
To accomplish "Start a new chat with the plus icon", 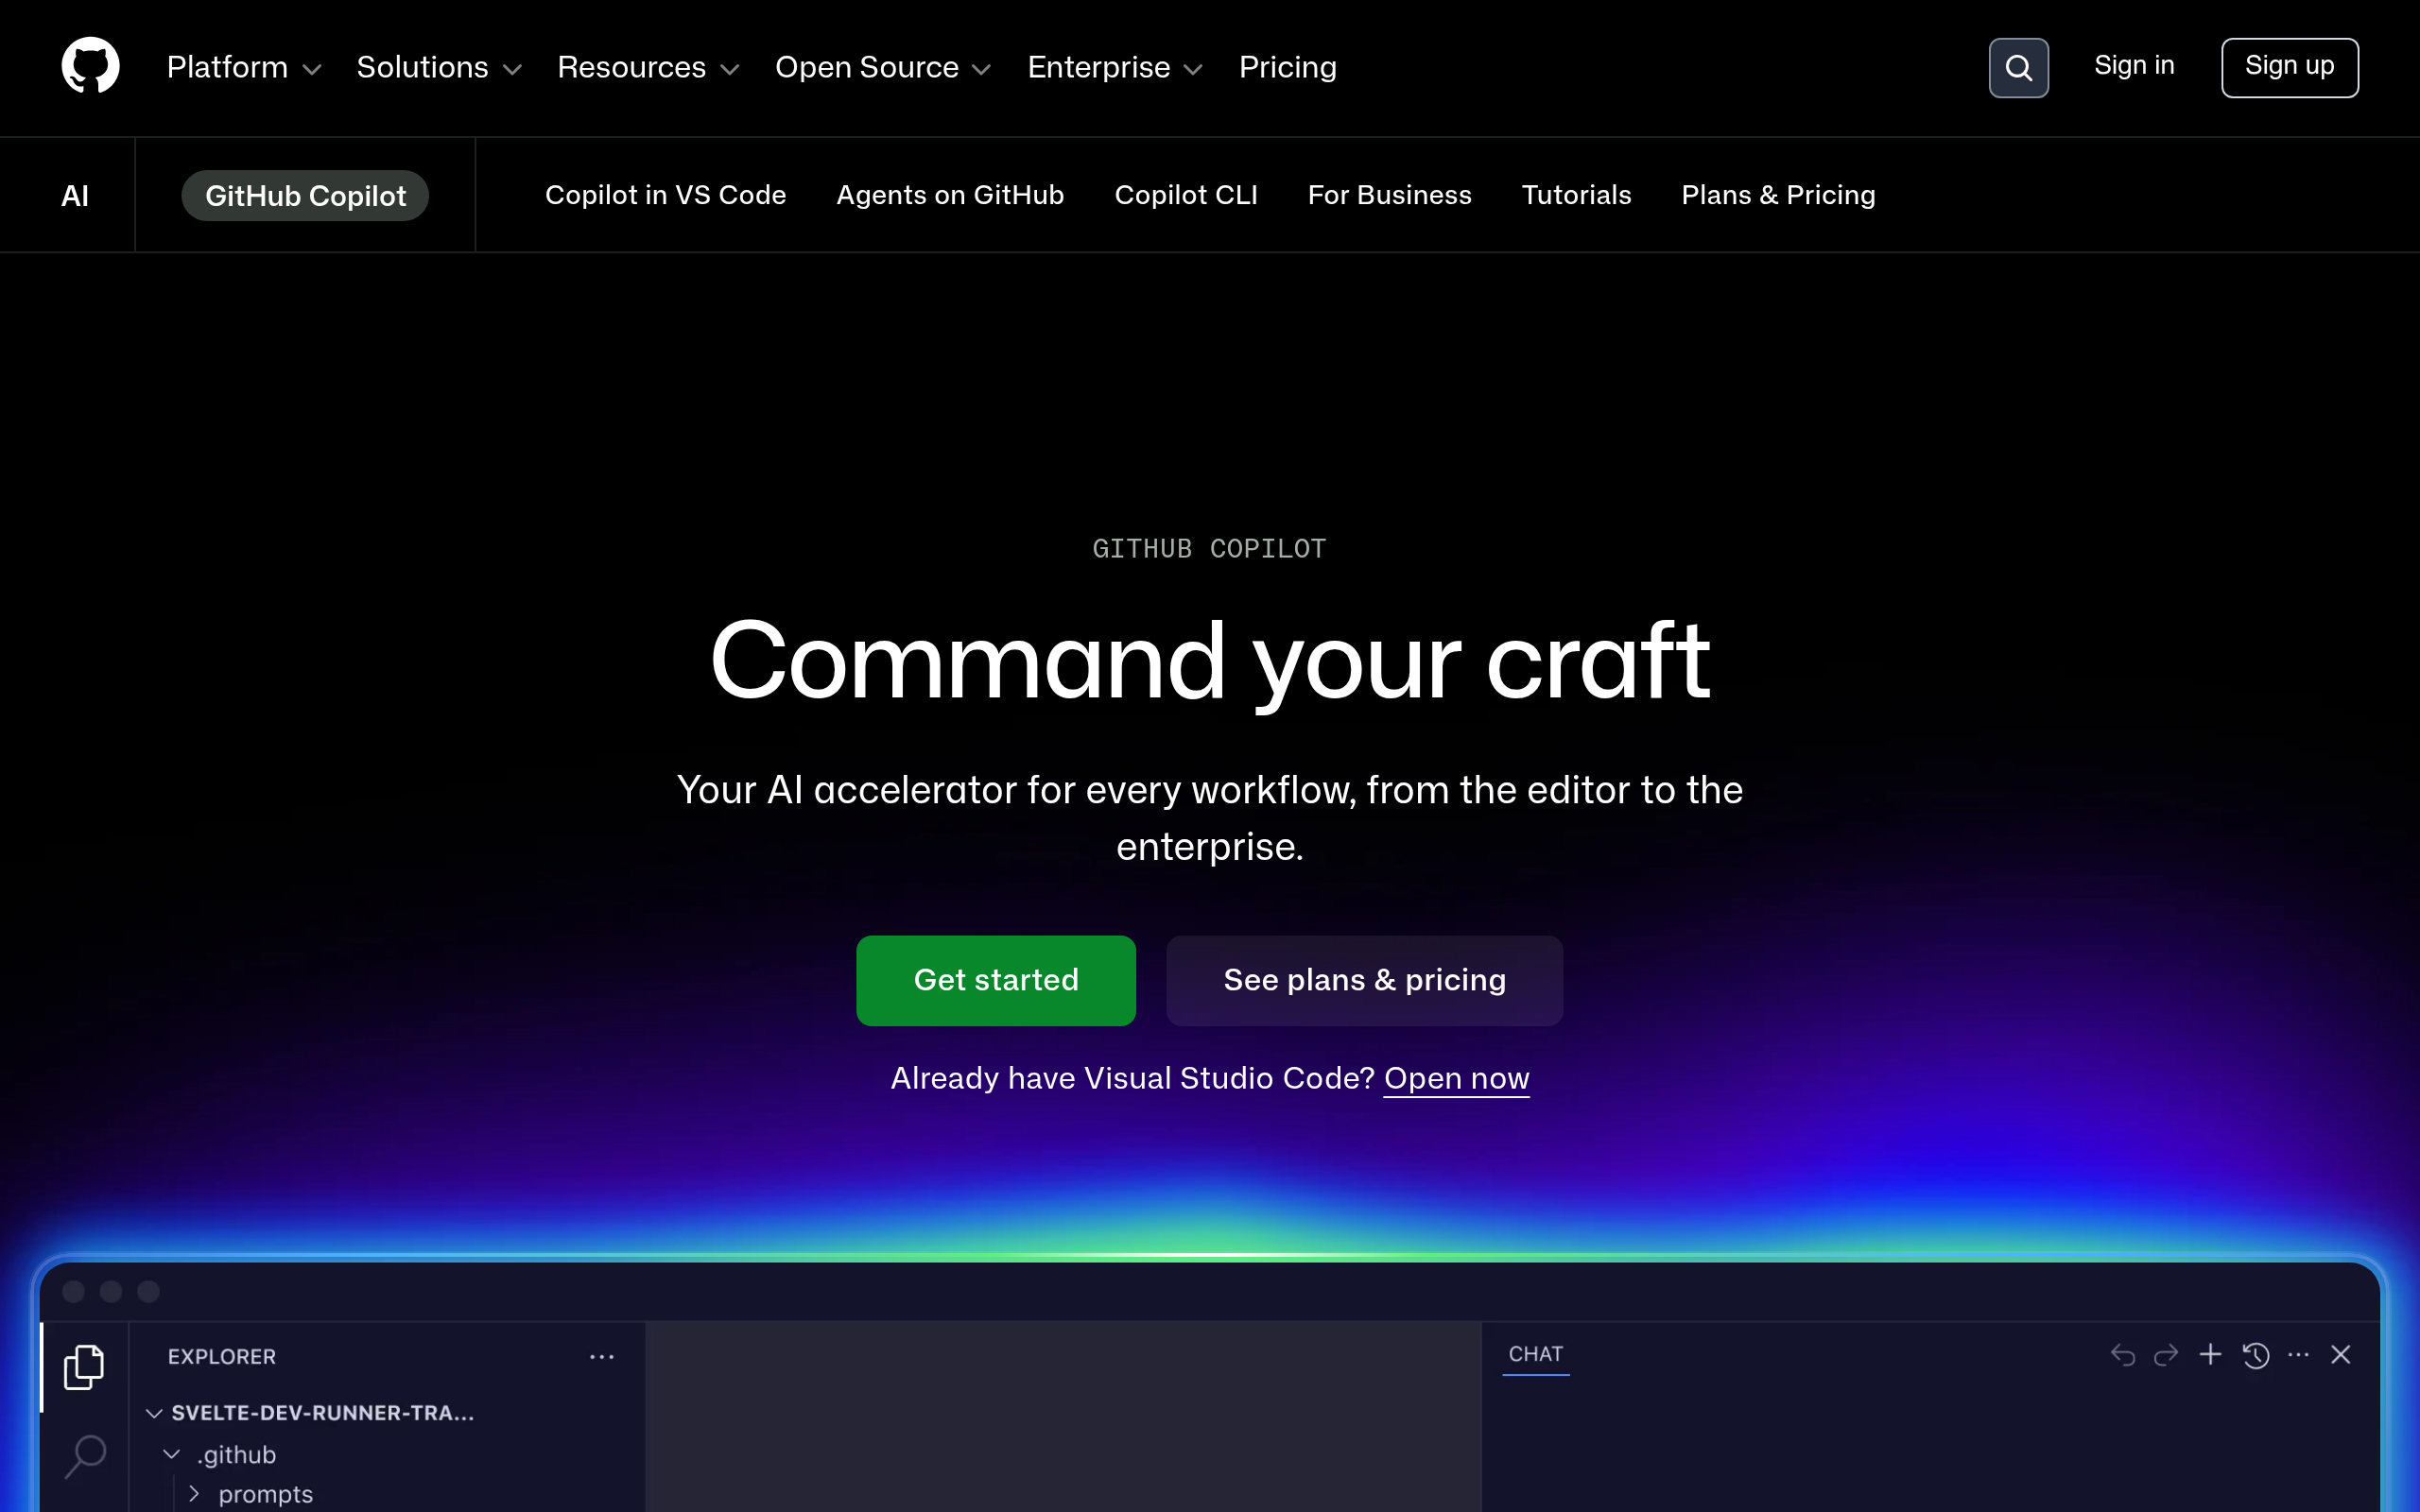I will [x=2210, y=1354].
